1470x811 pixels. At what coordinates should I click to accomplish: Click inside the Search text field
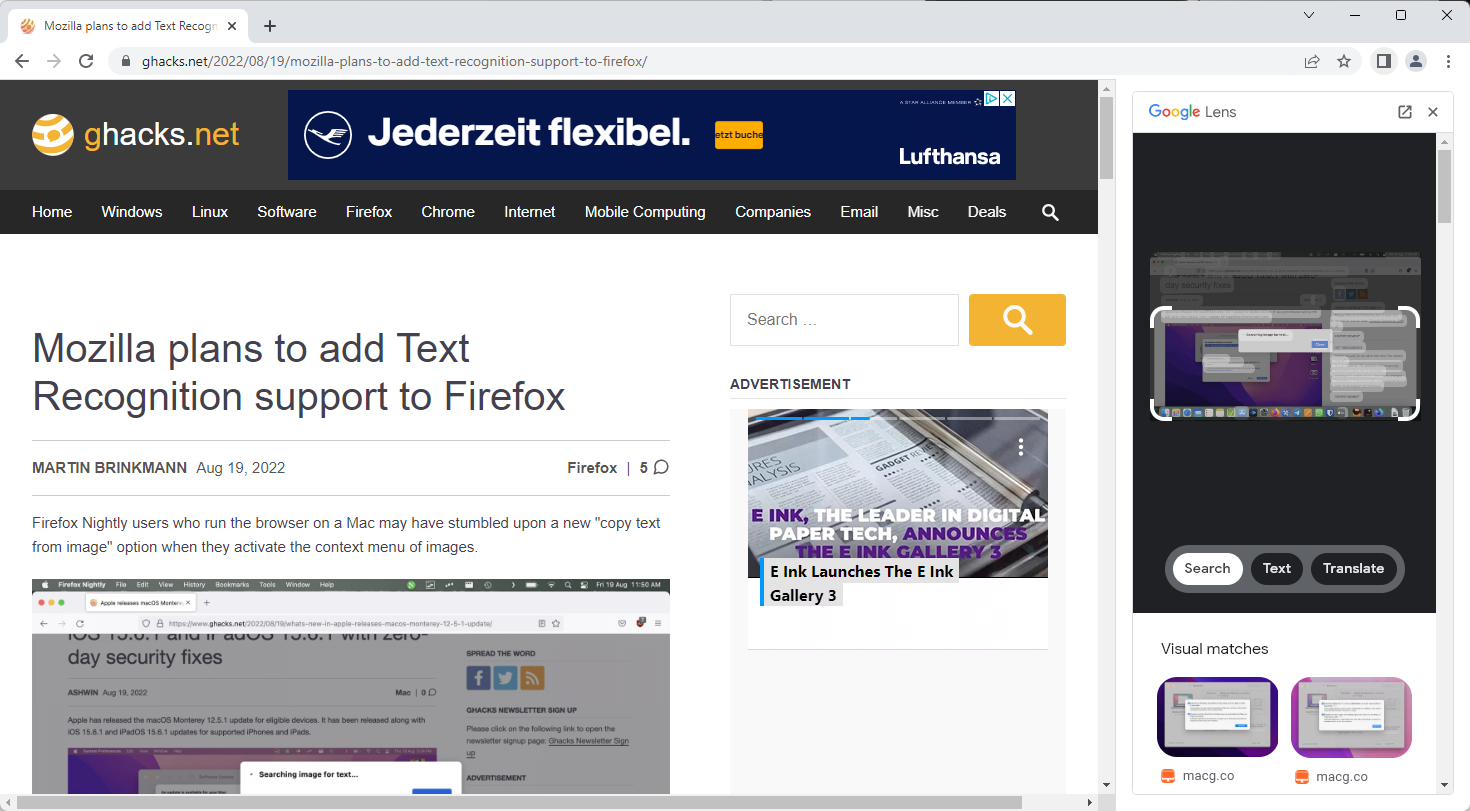[844, 320]
